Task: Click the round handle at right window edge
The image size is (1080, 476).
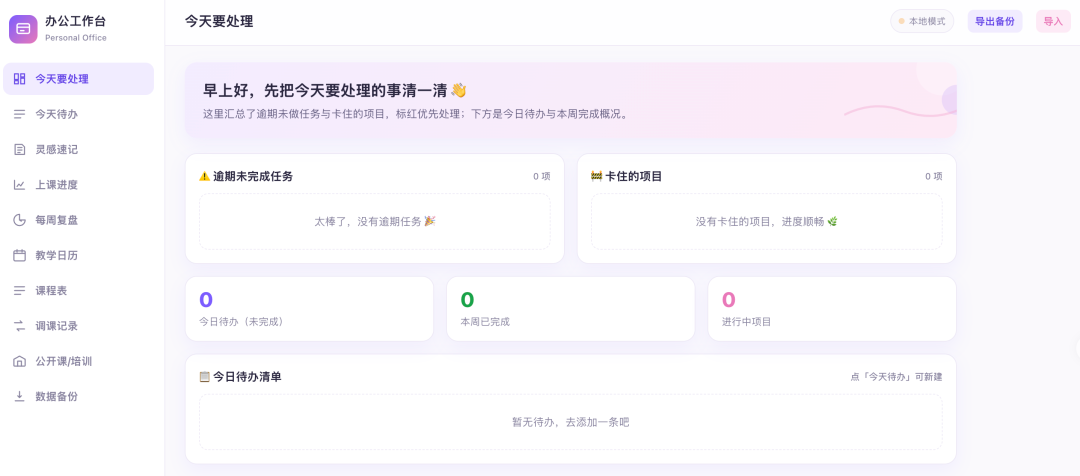Action: [x=1077, y=348]
